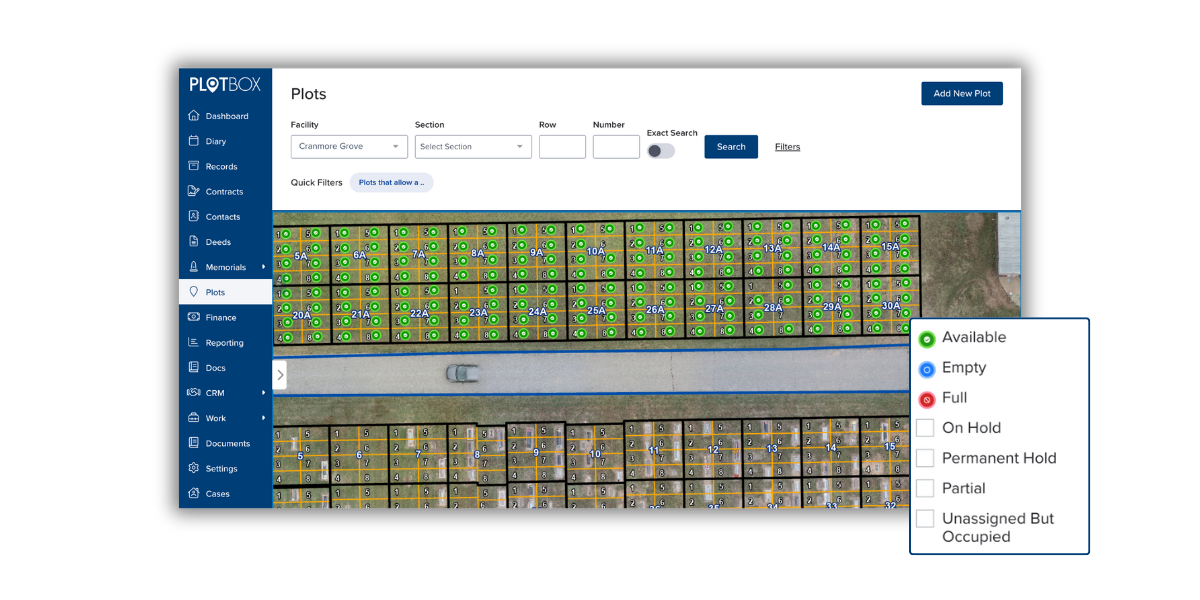Screen dimensions: 1200x600
Task: Expand the Memorials submenu arrow
Action: (x=264, y=267)
